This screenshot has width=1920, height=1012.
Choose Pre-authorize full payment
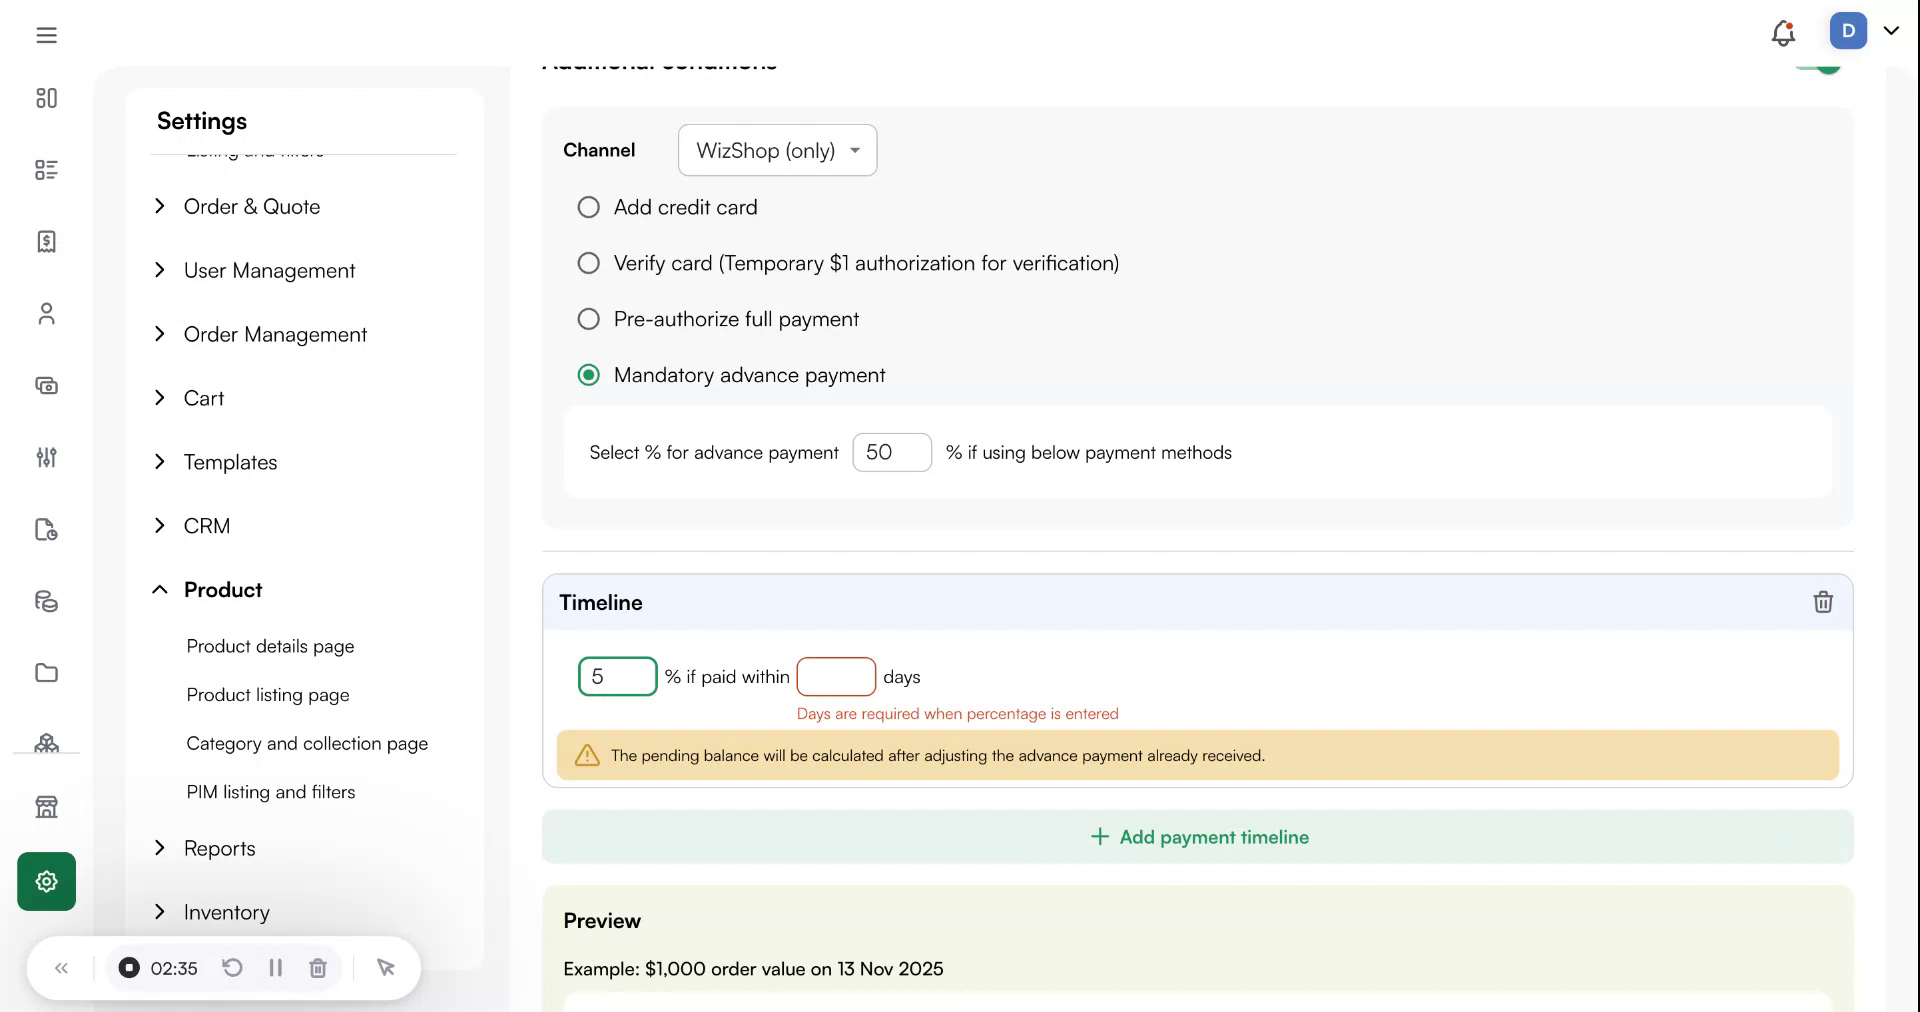[589, 319]
